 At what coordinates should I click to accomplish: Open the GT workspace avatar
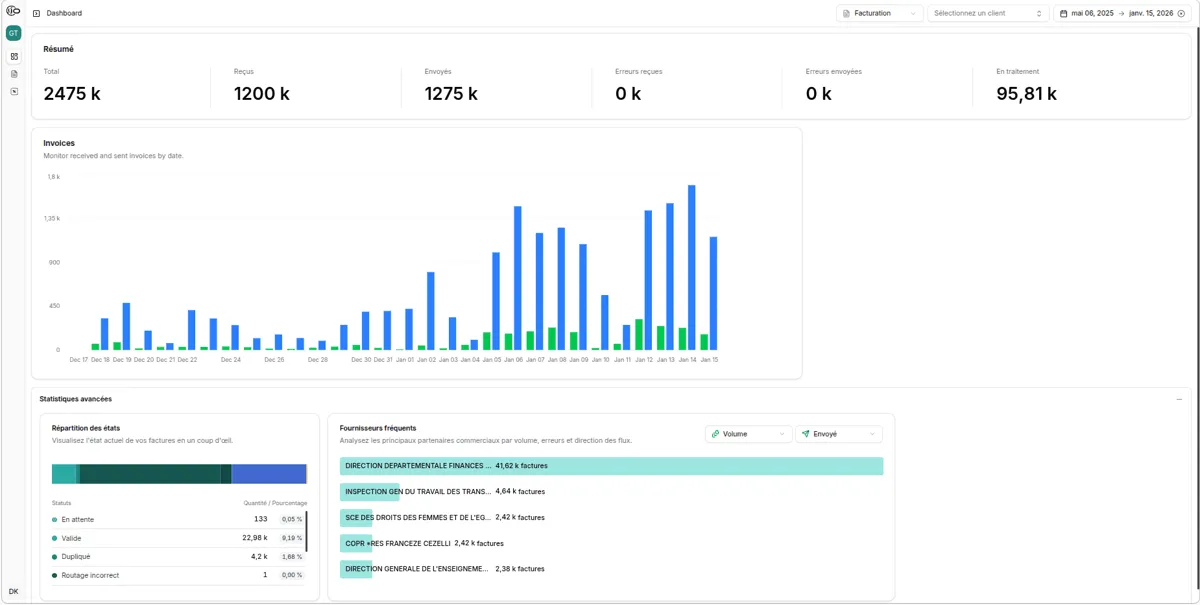click(13, 33)
